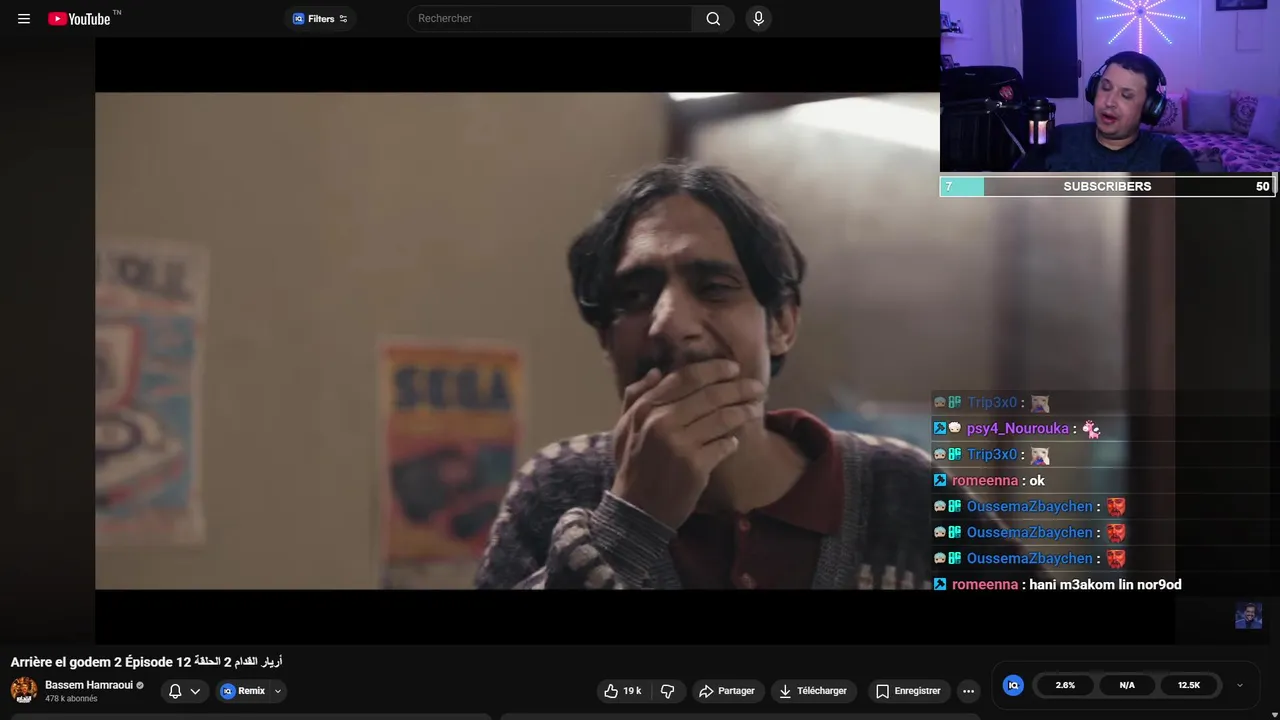Click the Partager share button
The image size is (1280, 720).
(x=727, y=691)
